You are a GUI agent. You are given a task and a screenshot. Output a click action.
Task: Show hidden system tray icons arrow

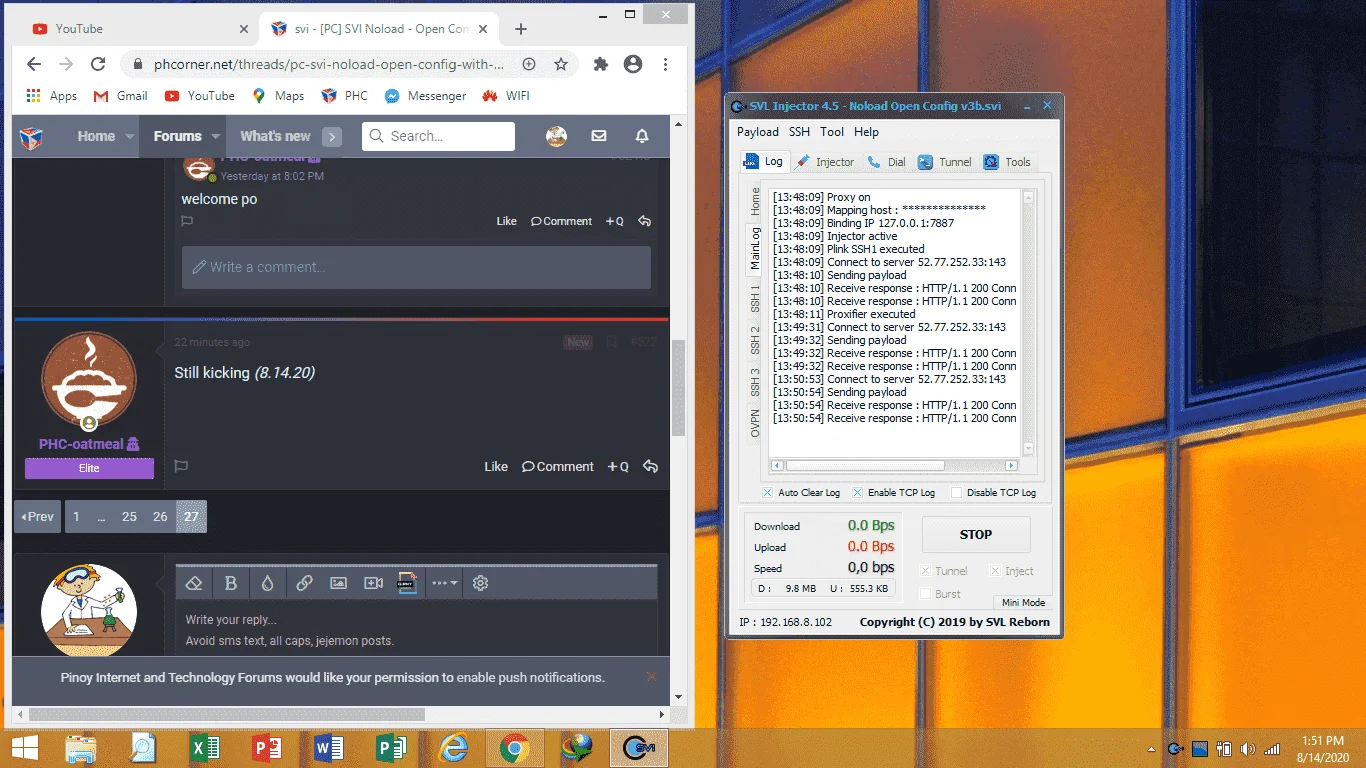[1151, 749]
